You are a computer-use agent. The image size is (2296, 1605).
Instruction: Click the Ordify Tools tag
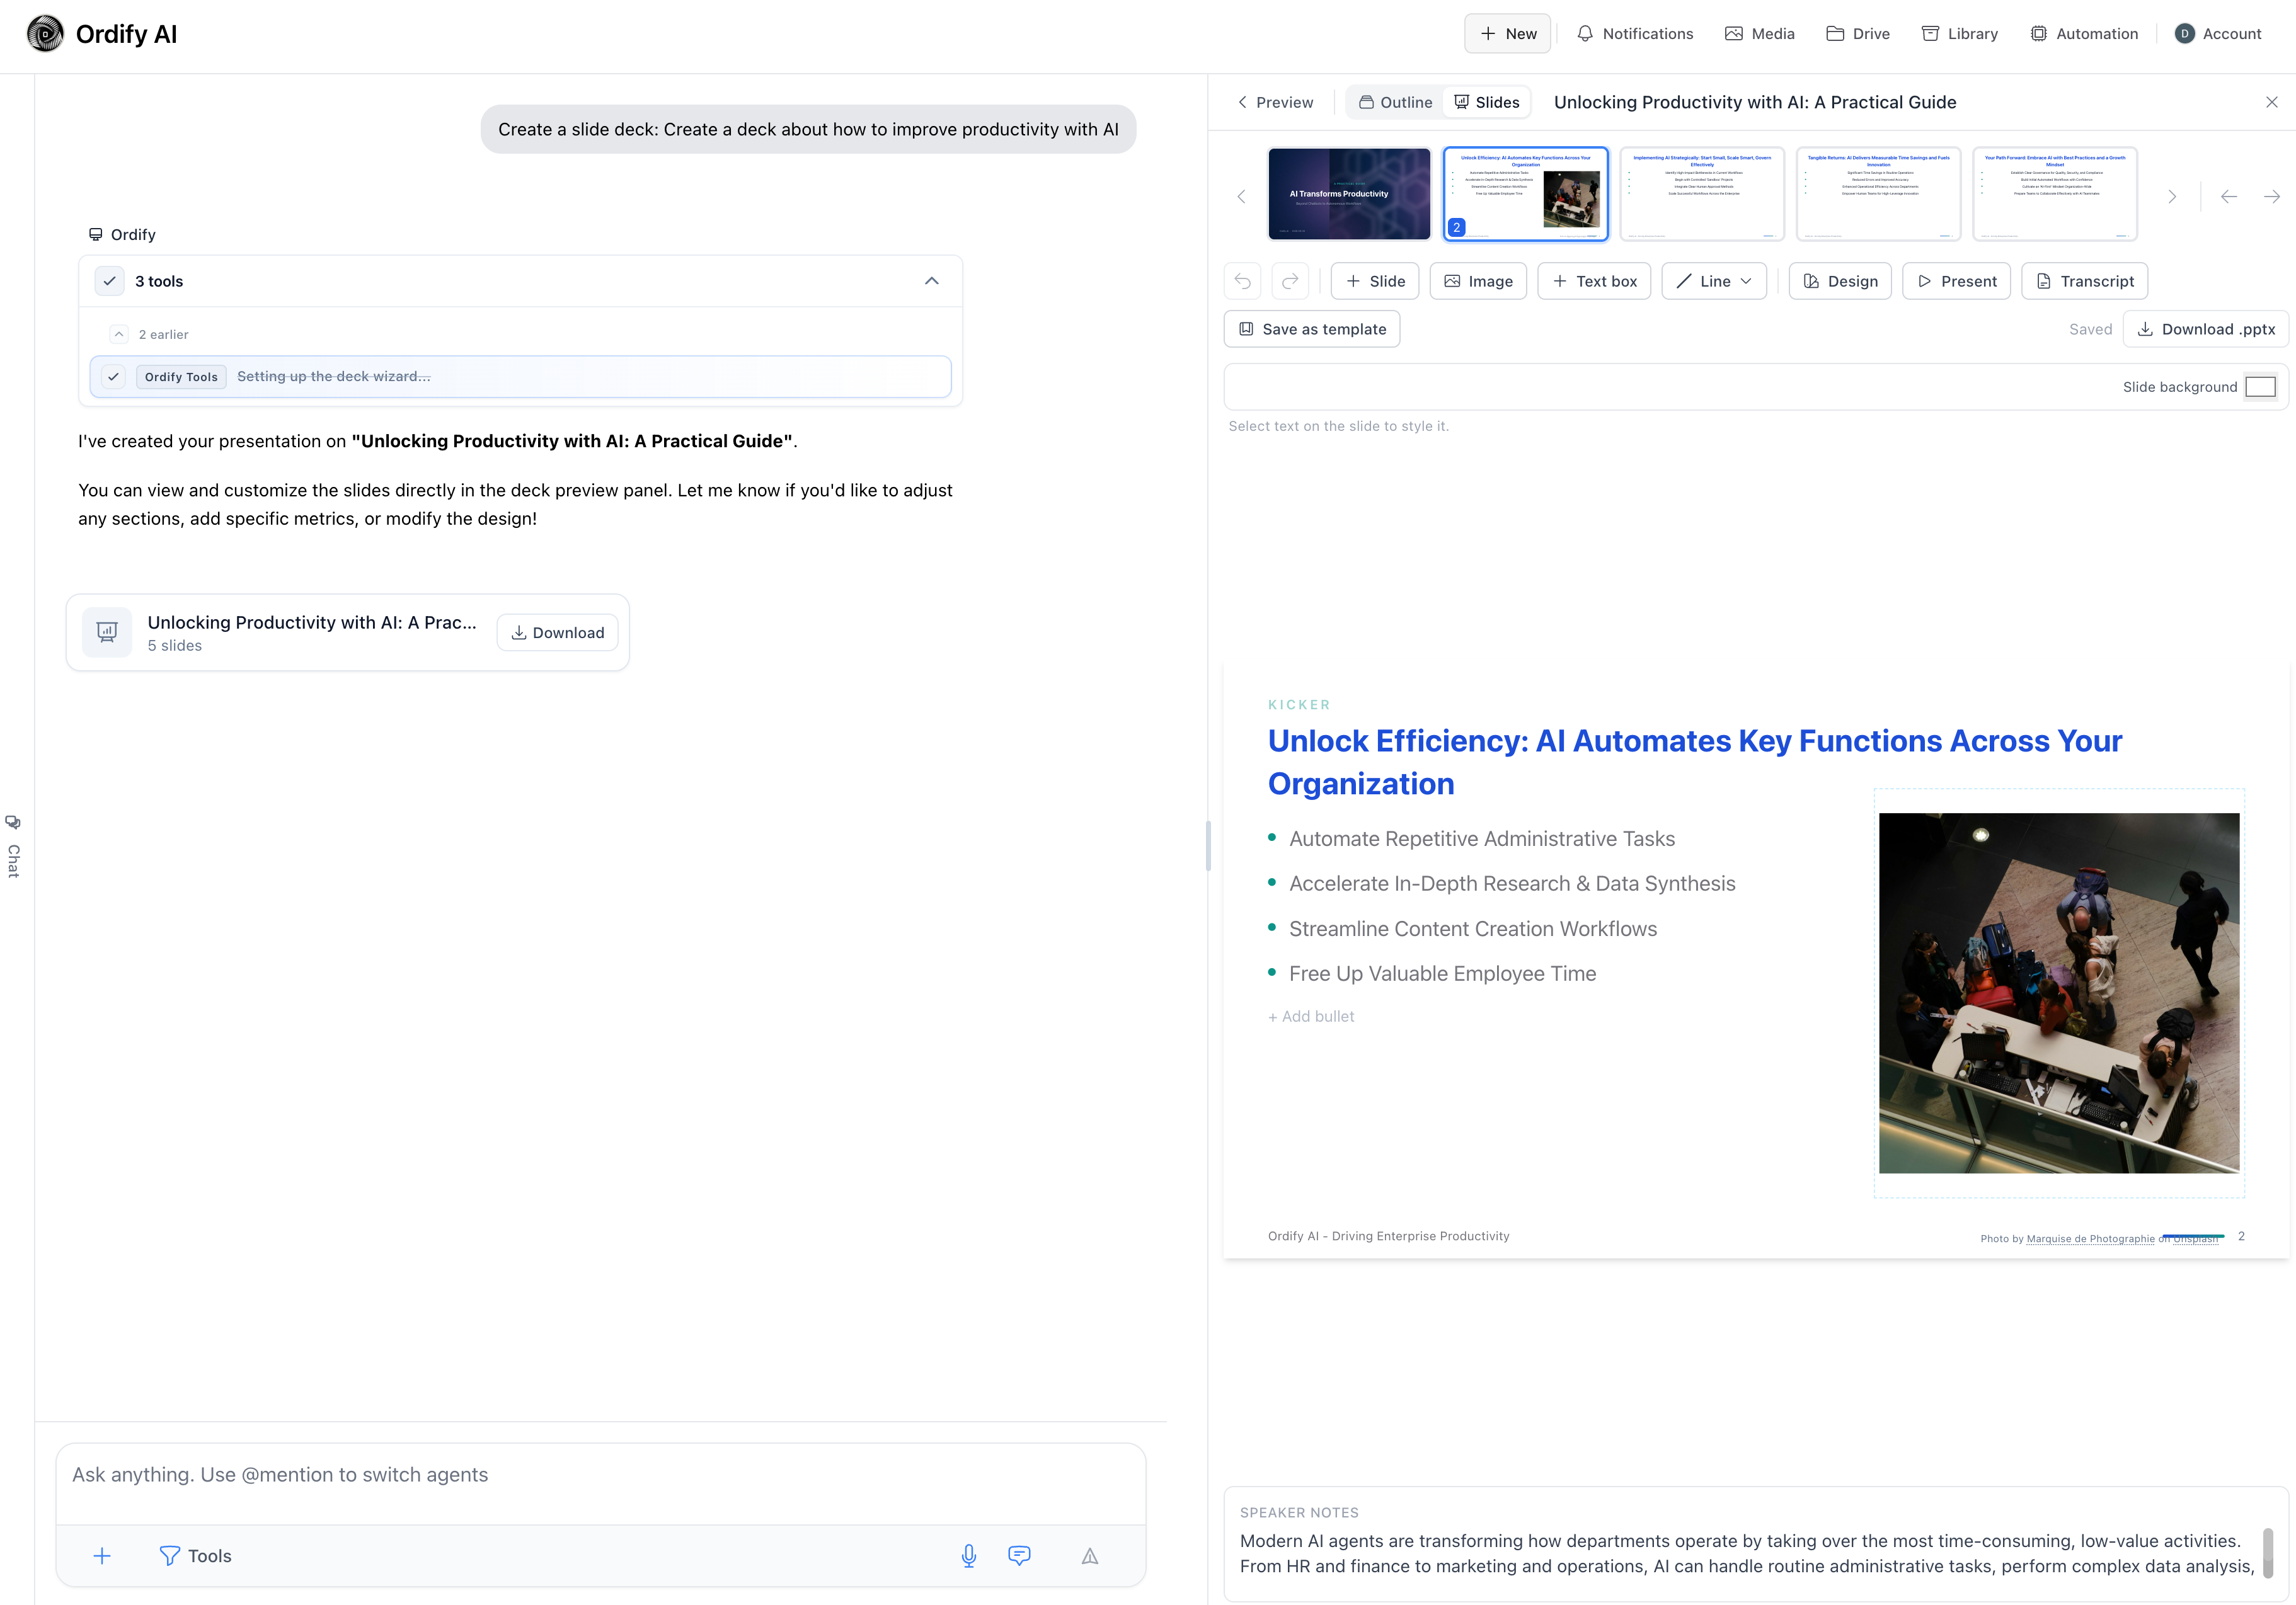pyautogui.click(x=181, y=377)
